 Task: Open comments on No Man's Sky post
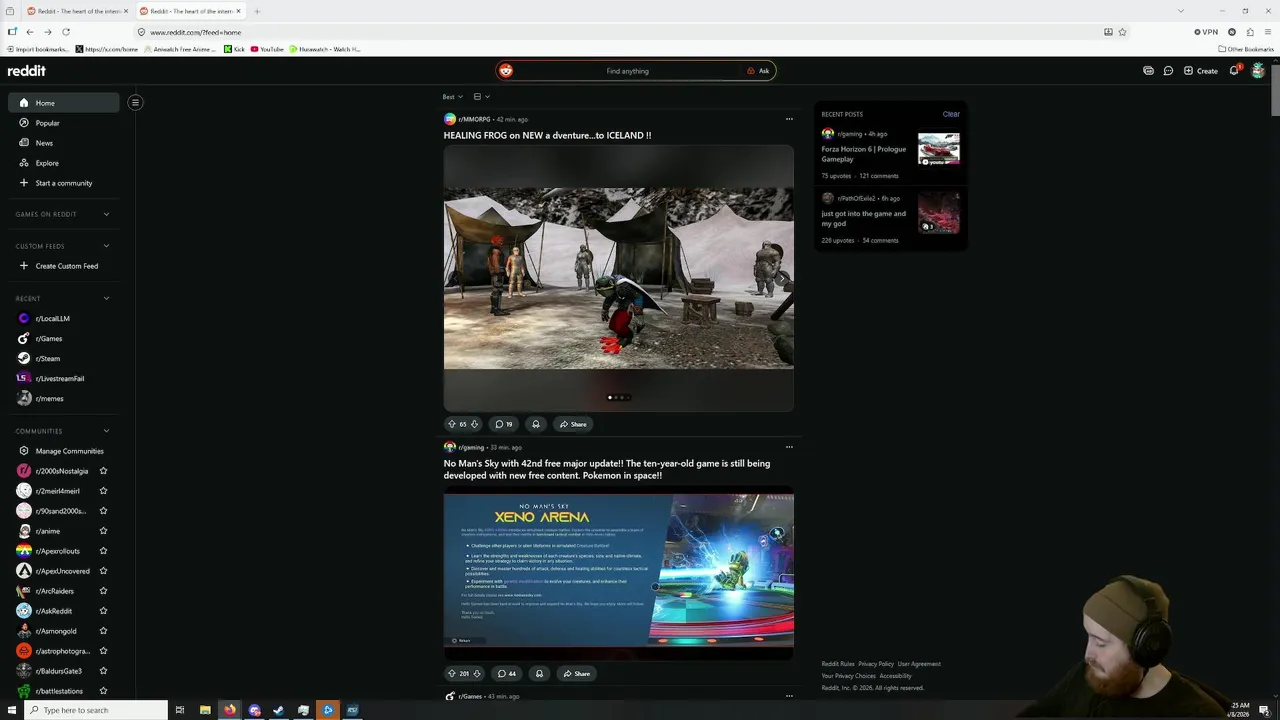[507, 673]
